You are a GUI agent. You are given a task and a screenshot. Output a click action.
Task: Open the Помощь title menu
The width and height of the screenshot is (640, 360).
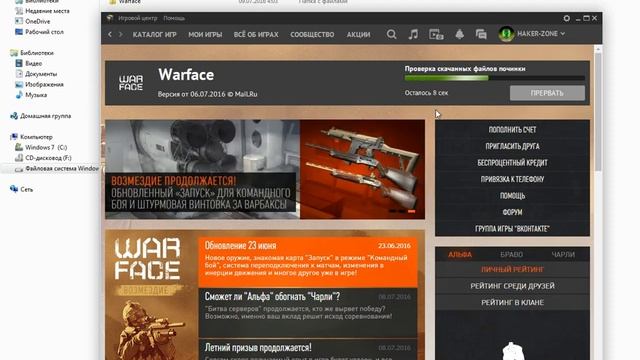click(174, 18)
